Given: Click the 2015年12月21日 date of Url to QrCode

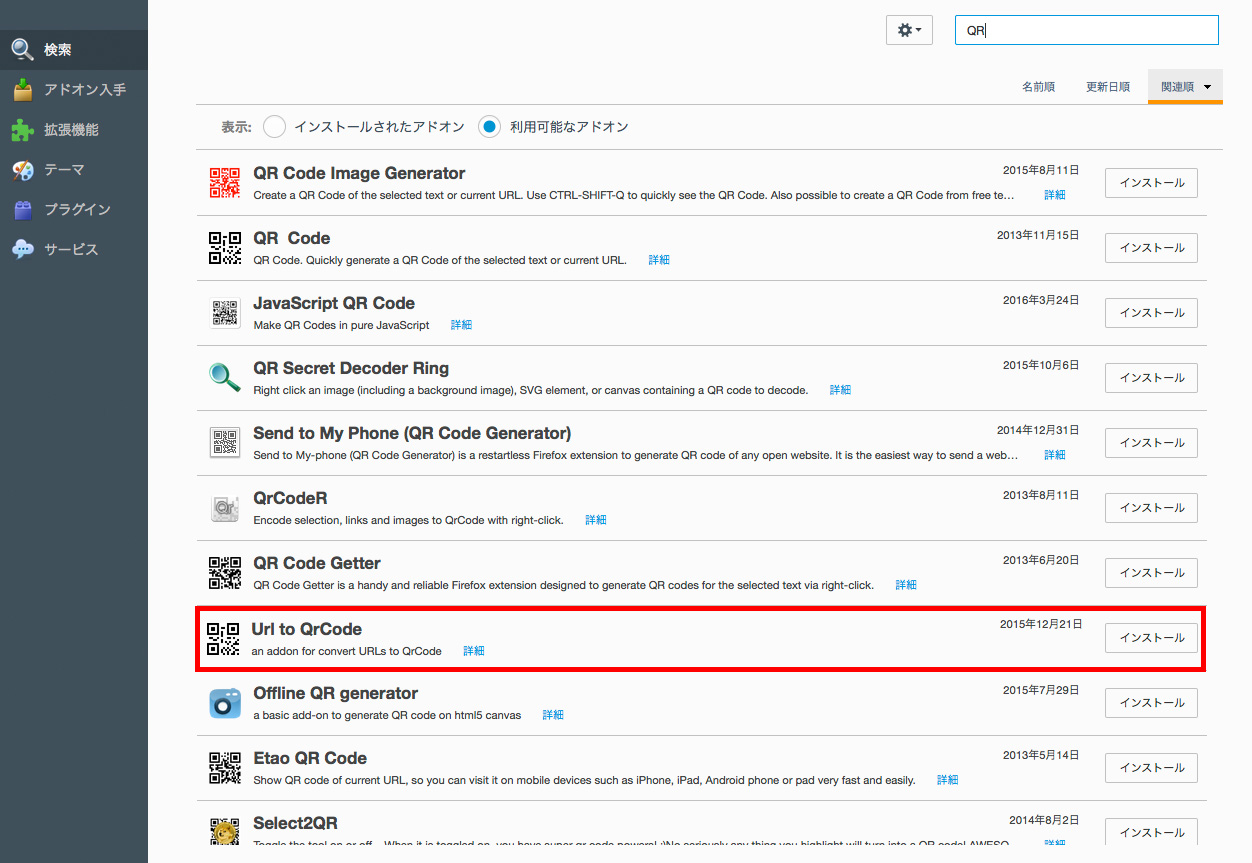Looking at the screenshot, I should pos(1041,624).
